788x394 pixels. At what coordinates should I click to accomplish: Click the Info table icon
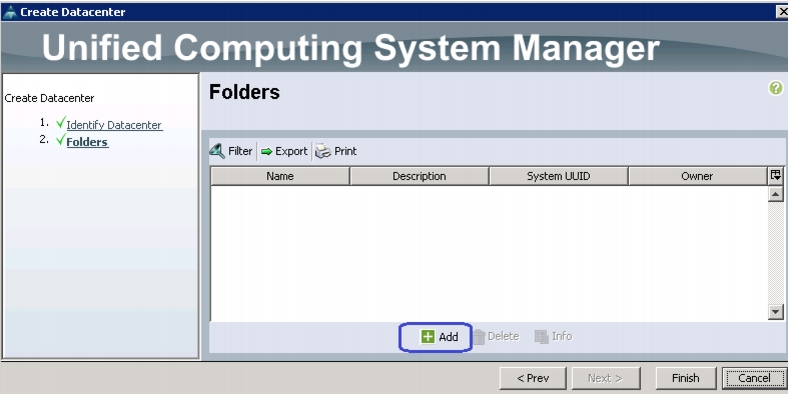click(541, 337)
